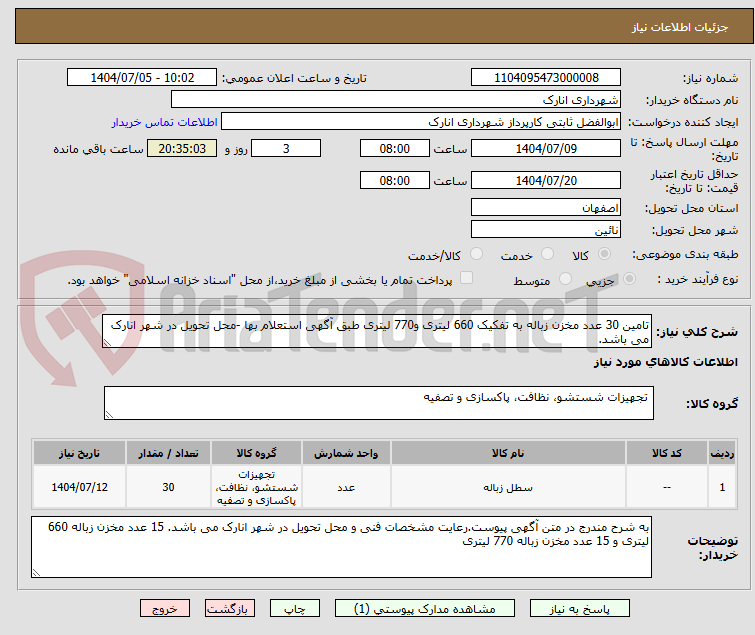The width and height of the screenshot is (755, 635).
Task: Click the اطلاعات کالاهای مورد نیاز heading
Action: coord(665,362)
